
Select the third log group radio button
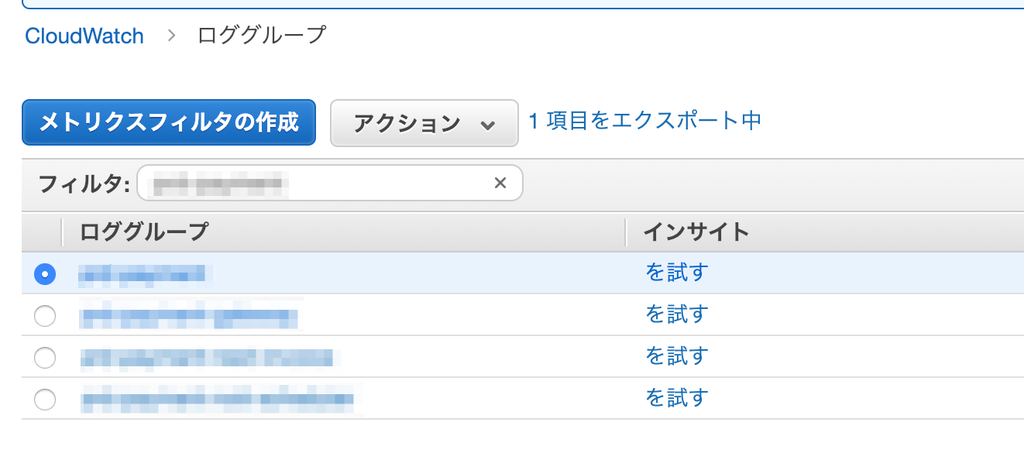click(45, 357)
